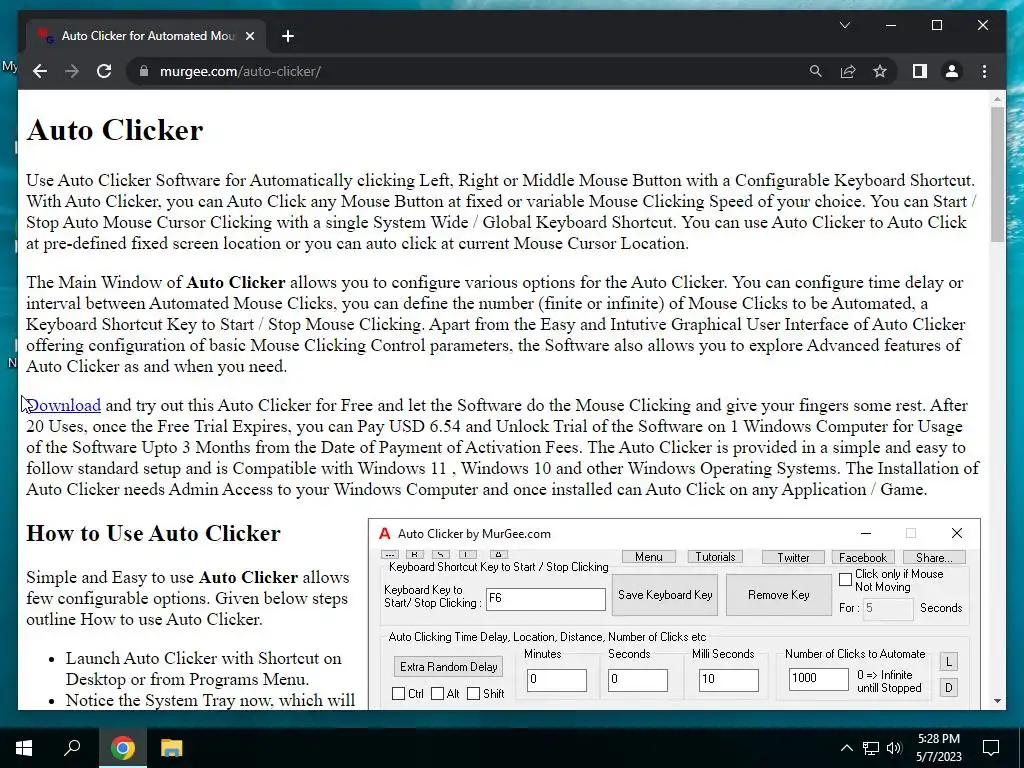Open Windows taskbar search

tap(72, 748)
